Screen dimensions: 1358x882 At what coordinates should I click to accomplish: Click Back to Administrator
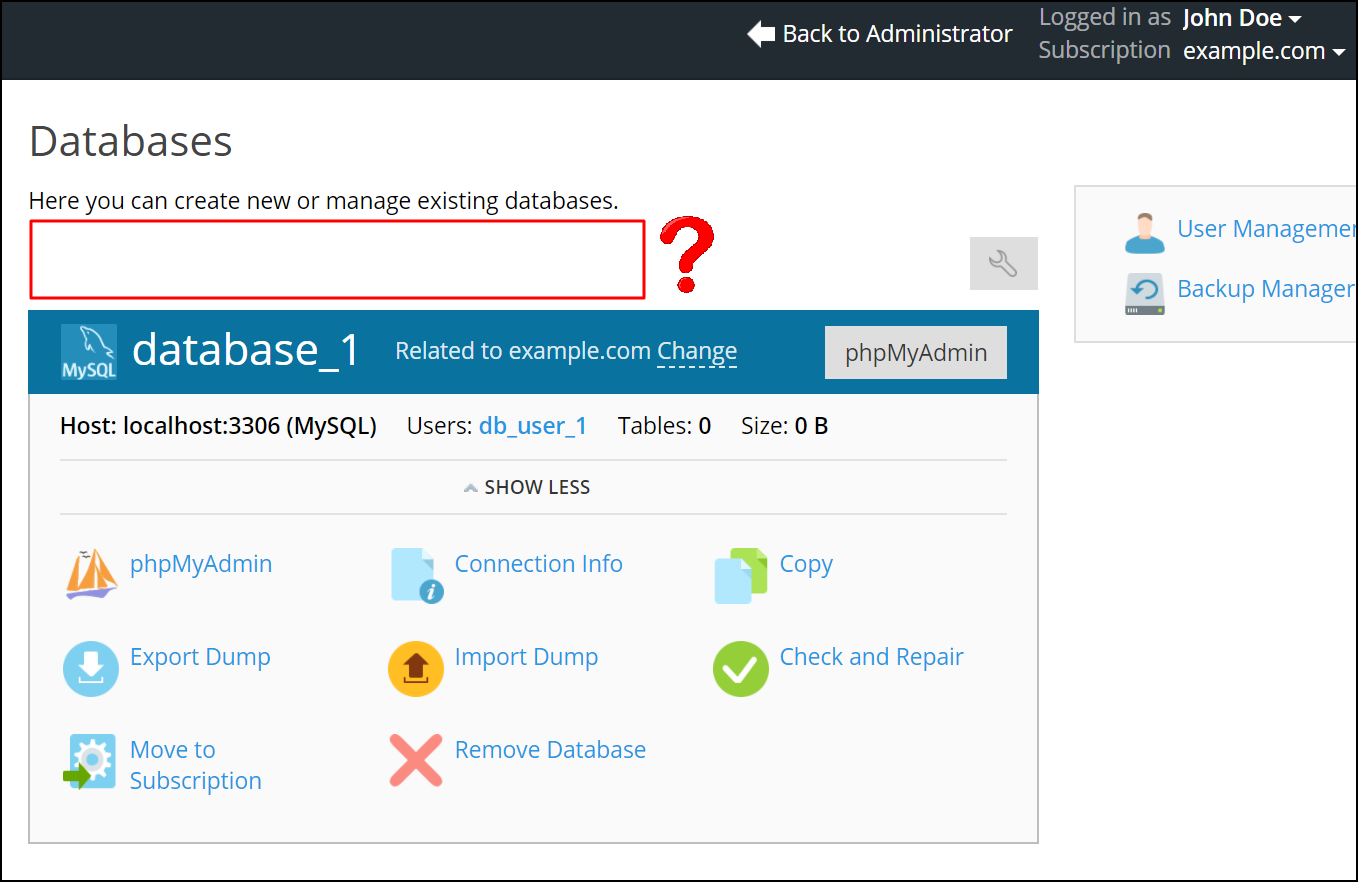pyautogui.click(x=880, y=34)
